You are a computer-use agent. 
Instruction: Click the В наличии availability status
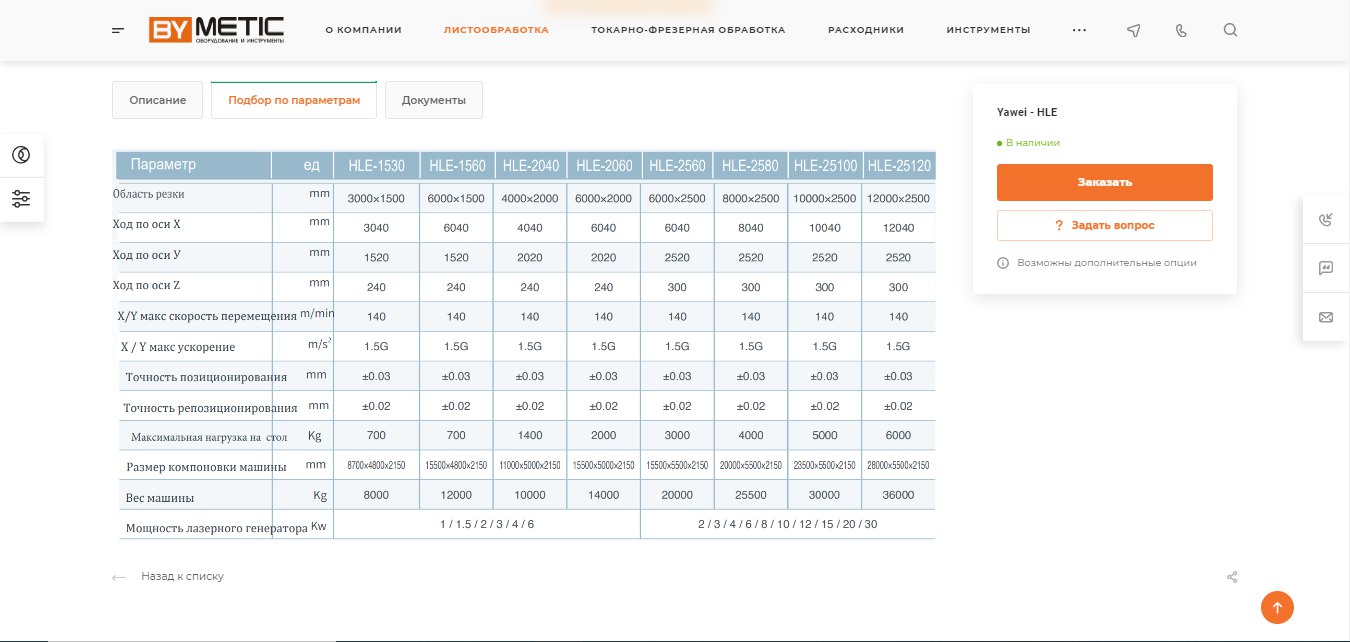pyautogui.click(x=1029, y=143)
